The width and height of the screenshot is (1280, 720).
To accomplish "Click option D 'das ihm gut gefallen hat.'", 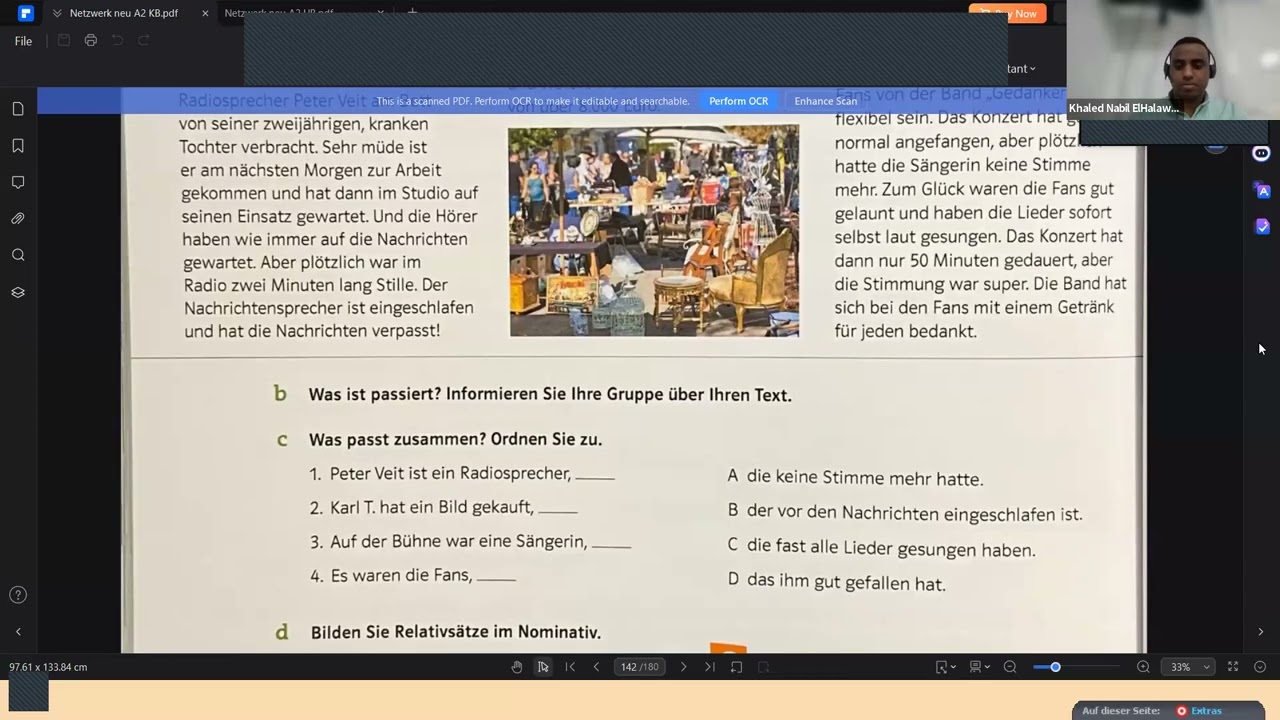I will pyautogui.click(x=846, y=582).
